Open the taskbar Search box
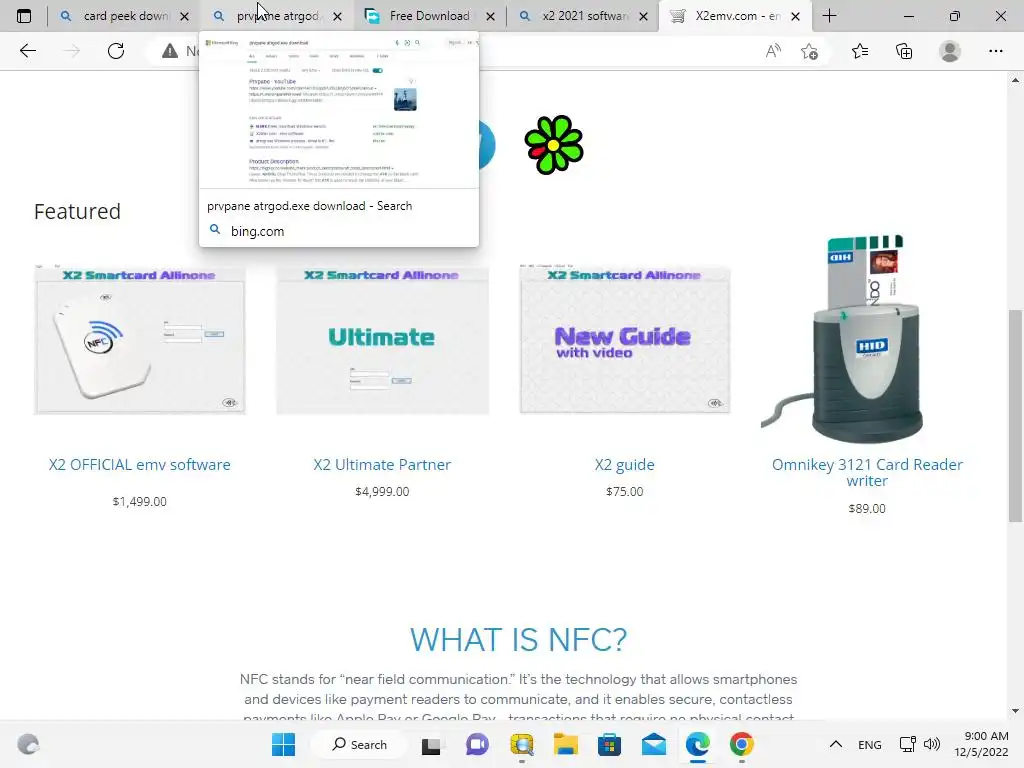Viewport: 1024px width, 768px height. [360, 744]
